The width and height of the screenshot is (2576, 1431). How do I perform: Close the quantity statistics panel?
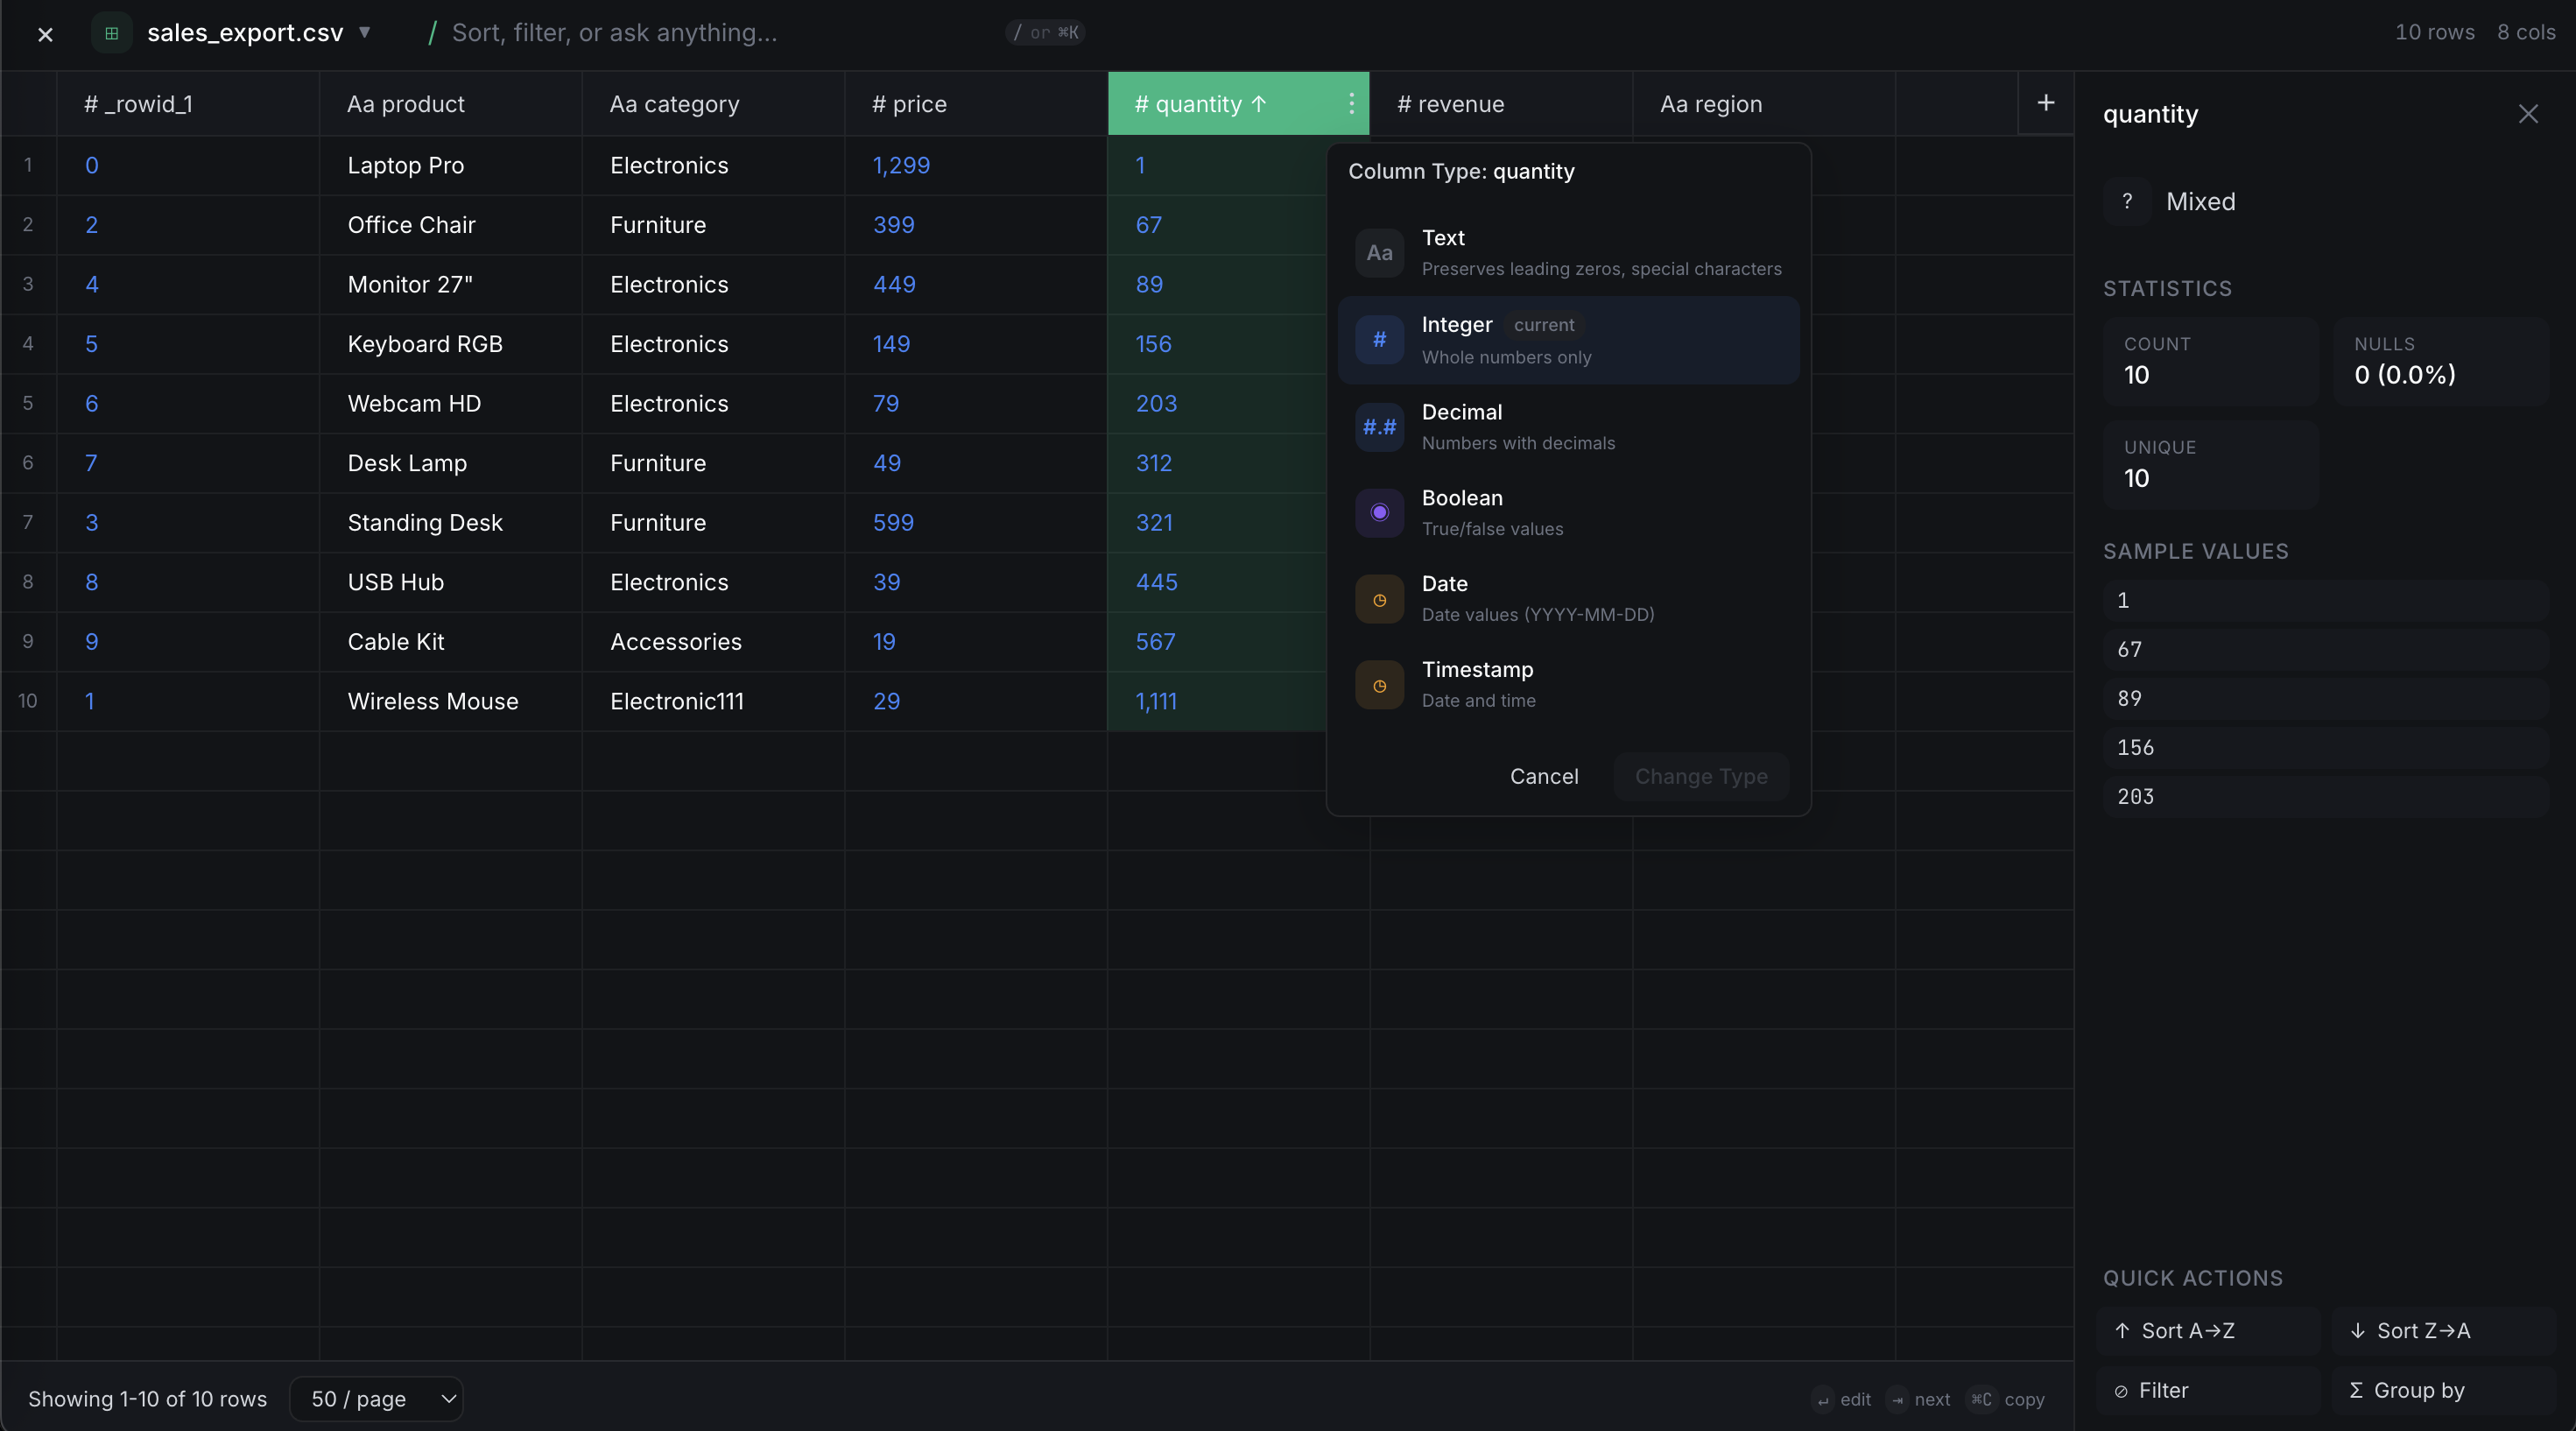tap(2529, 113)
